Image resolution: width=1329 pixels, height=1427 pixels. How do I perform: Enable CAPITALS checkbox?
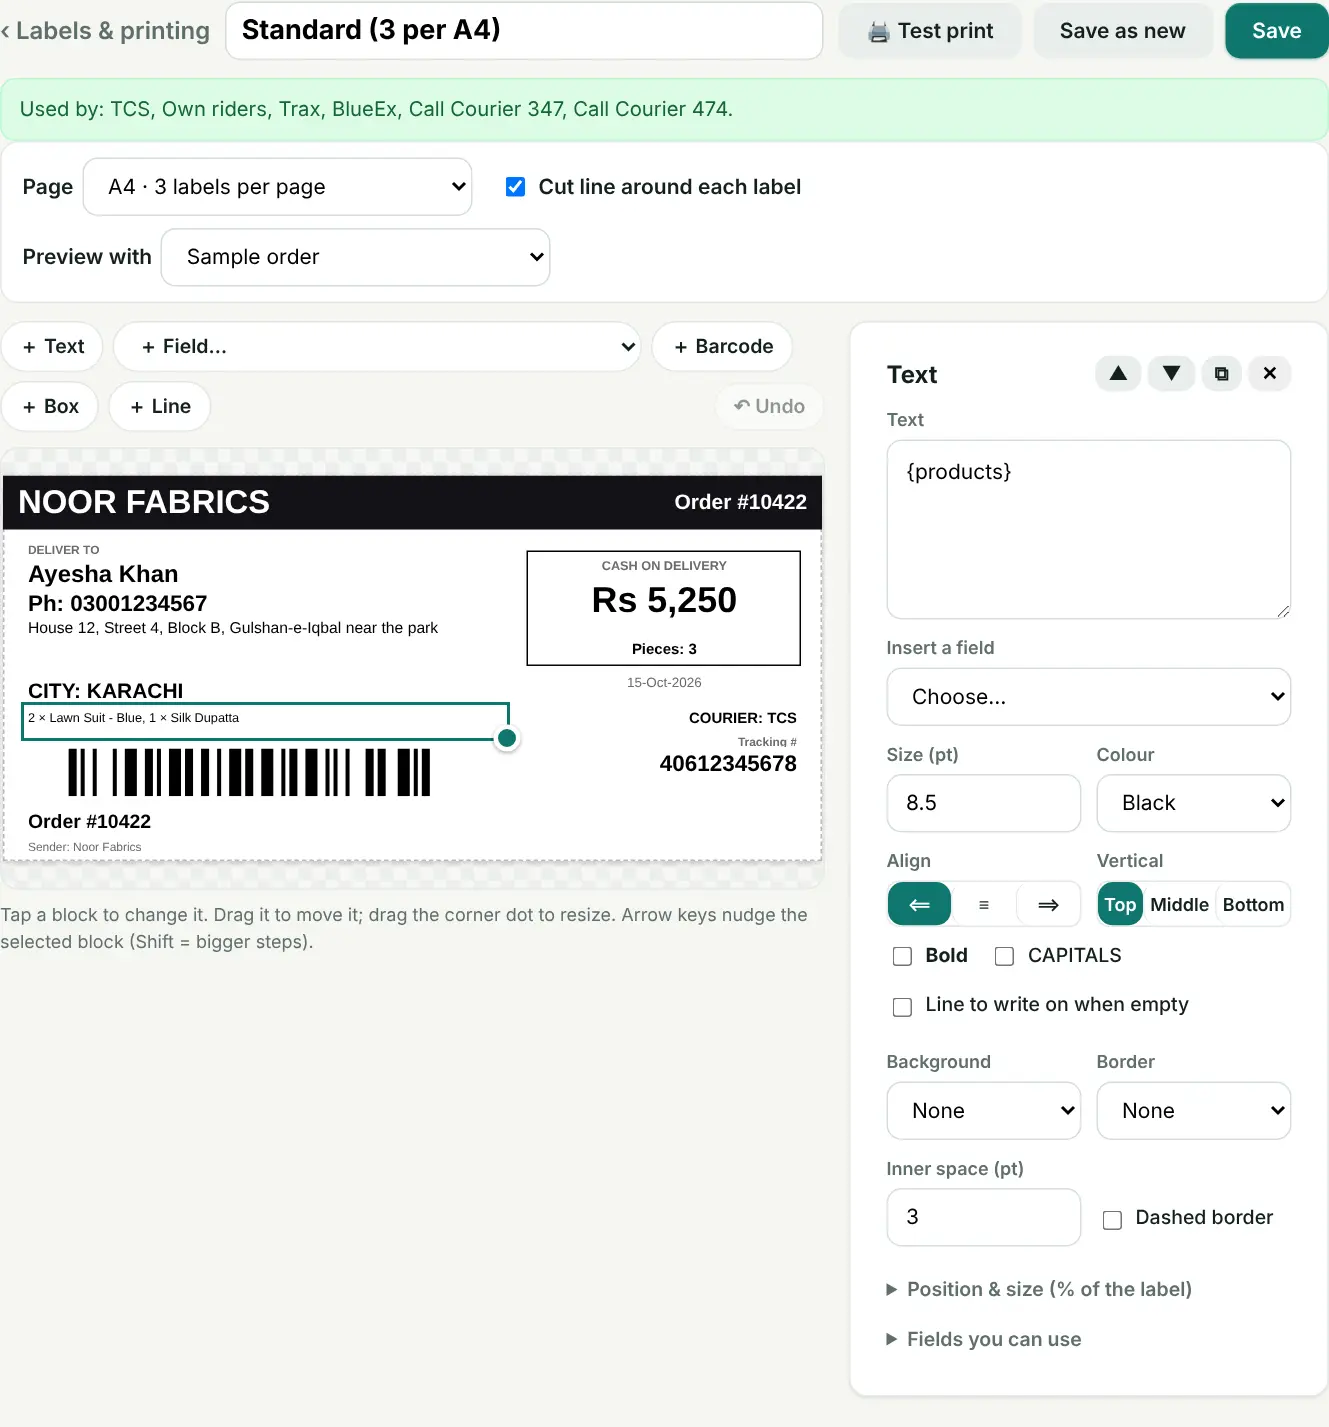[1005, 956]
